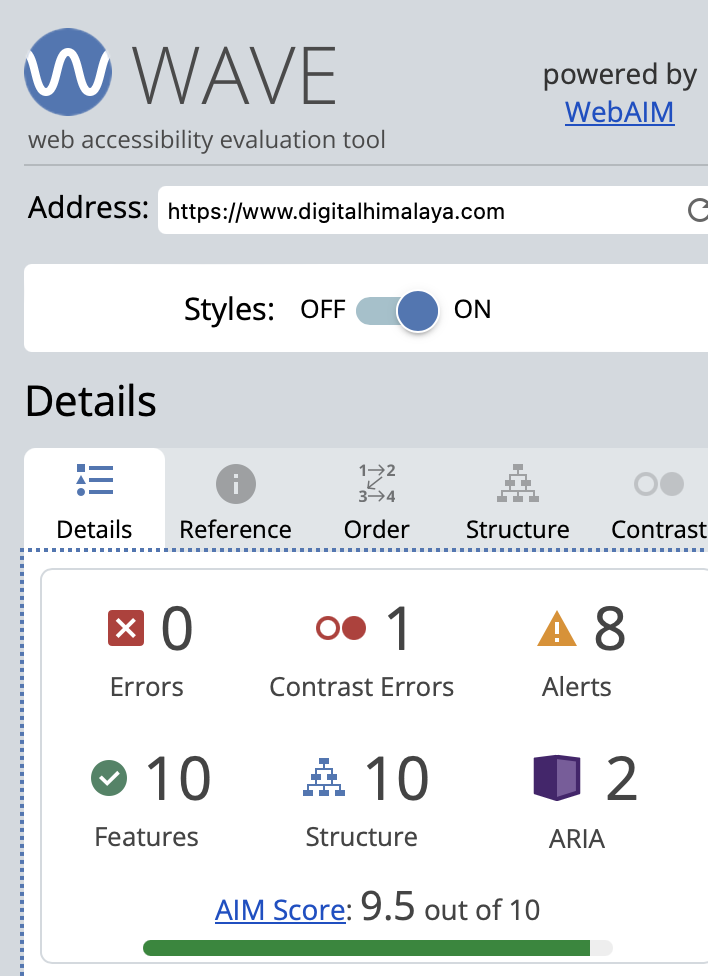This screenshot has width=708, height=976.
Task: Click the 'Errors' label
Action: (x=147, y=687)
